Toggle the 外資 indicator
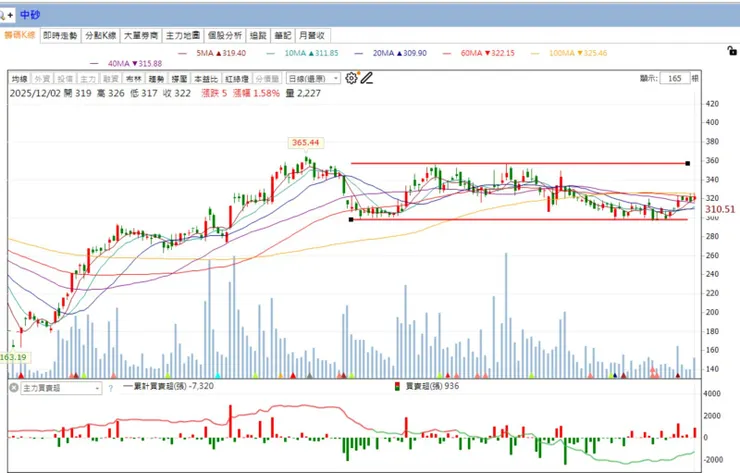The width and height of the screenshot is (740, 473). tap(42, 78)
